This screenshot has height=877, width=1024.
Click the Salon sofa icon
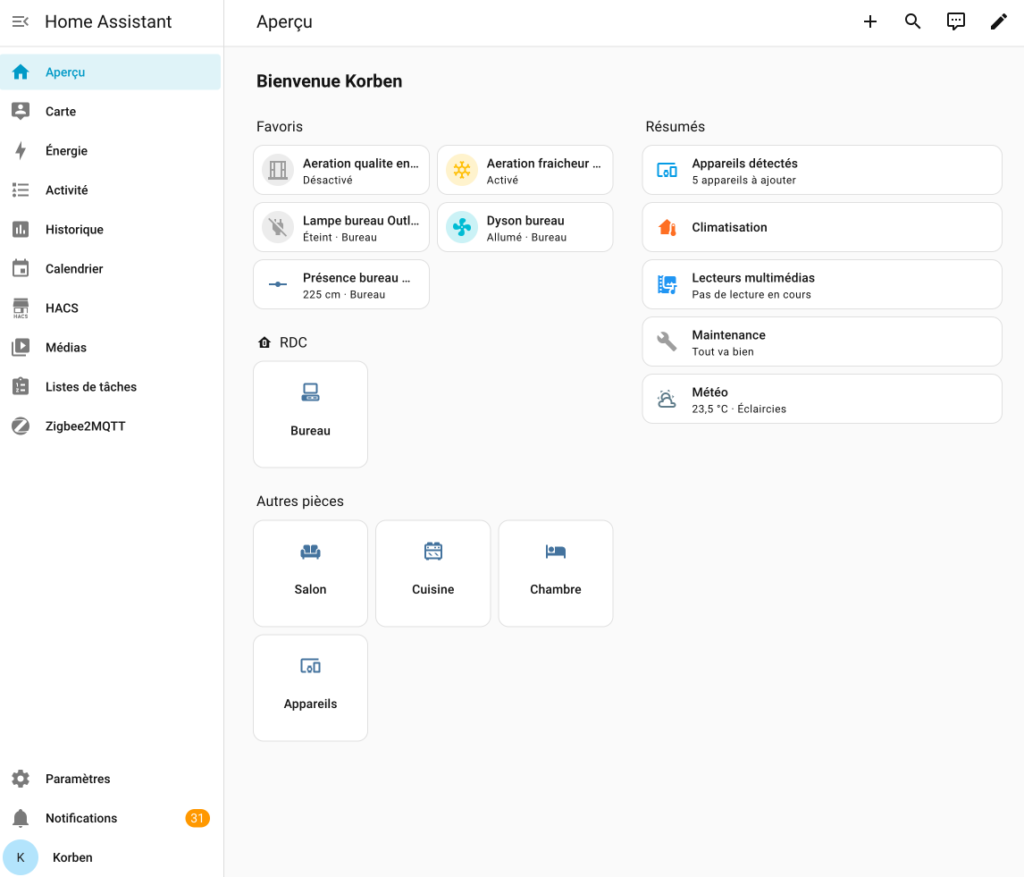pos(310,552)
